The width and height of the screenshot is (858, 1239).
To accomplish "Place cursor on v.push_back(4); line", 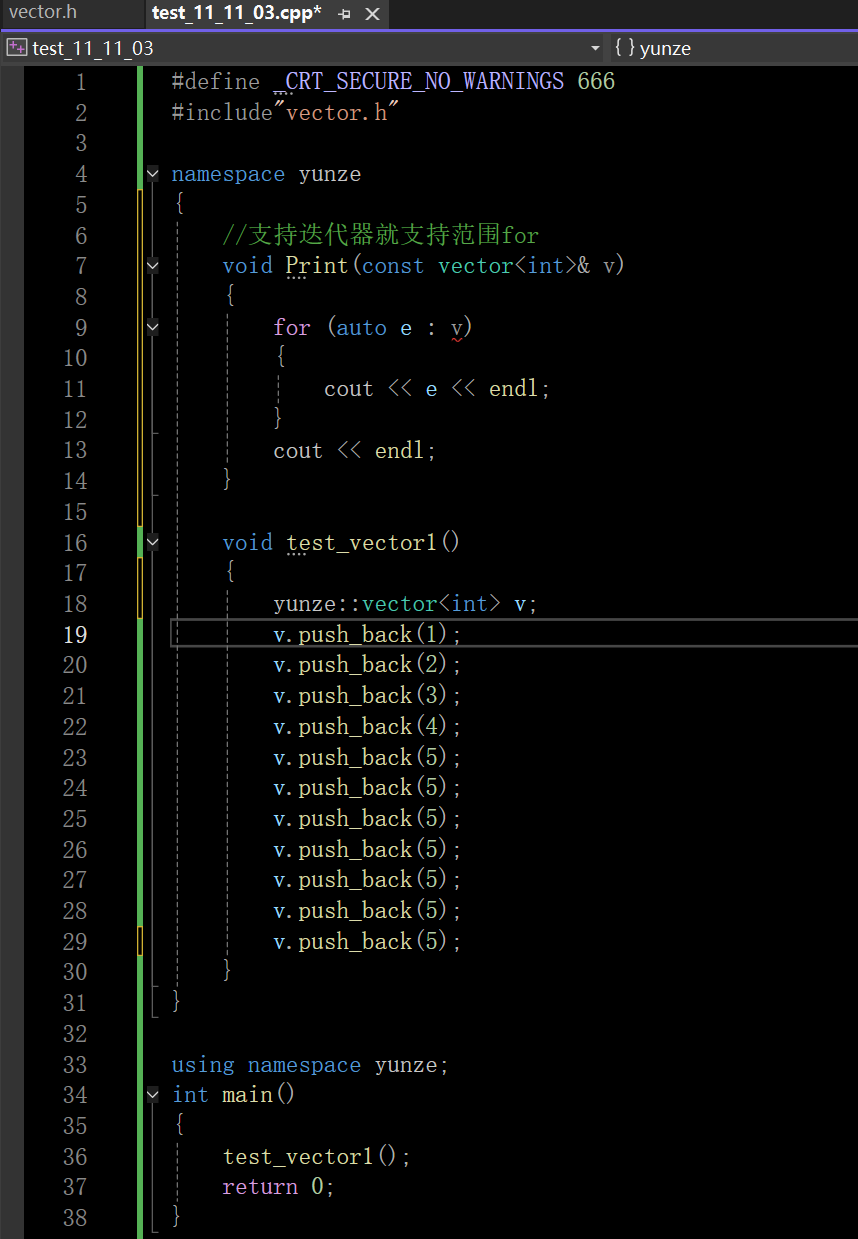I will click(x=367, y=727).
